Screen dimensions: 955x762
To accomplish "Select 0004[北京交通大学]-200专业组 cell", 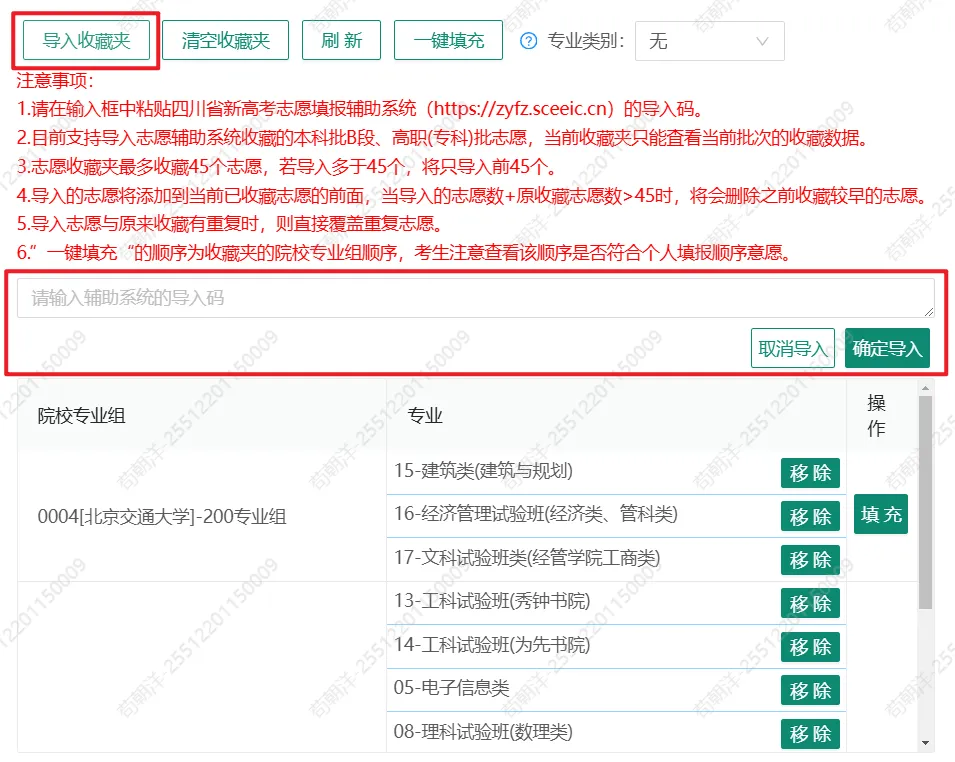I will pos(202,516).
